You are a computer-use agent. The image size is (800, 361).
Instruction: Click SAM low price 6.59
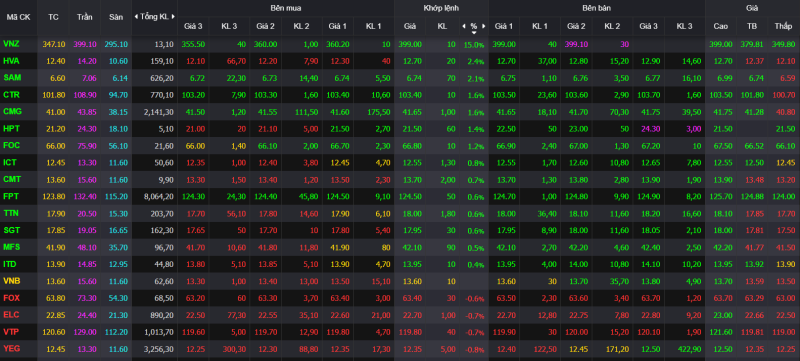(787, 78)
